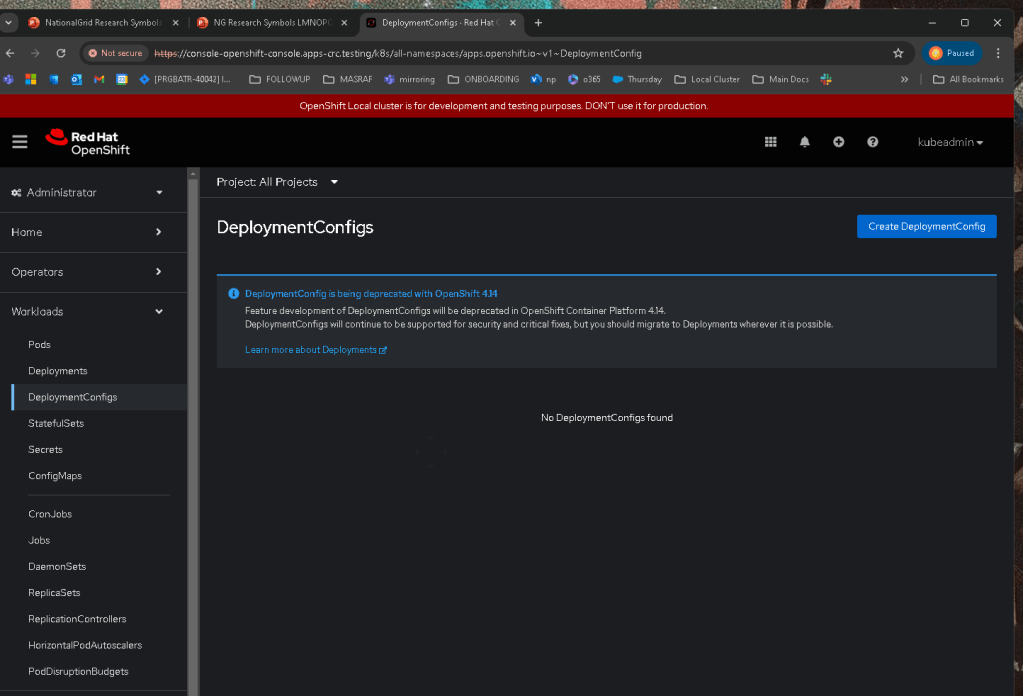Show more bookmarks with the chevron
The height and width of the screenshot is (696, 1023).
[904, 79]
